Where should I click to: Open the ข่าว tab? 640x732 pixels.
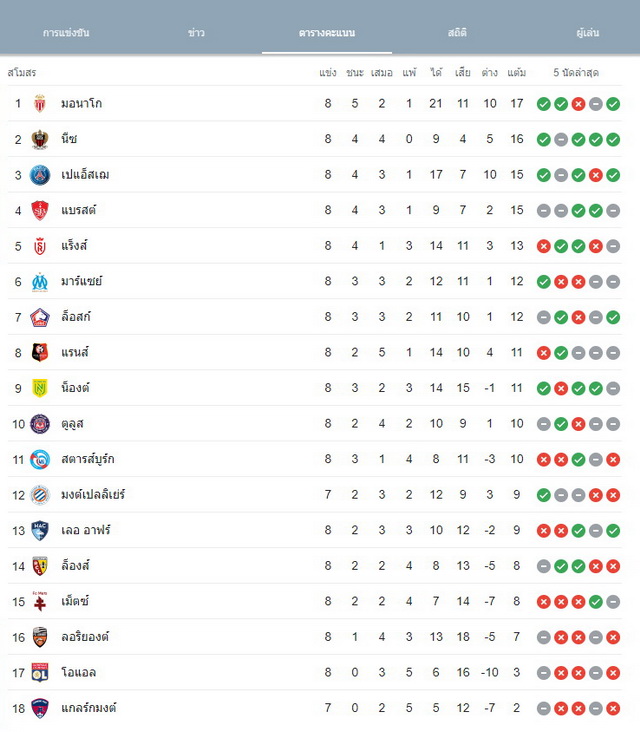coord(196,33)
